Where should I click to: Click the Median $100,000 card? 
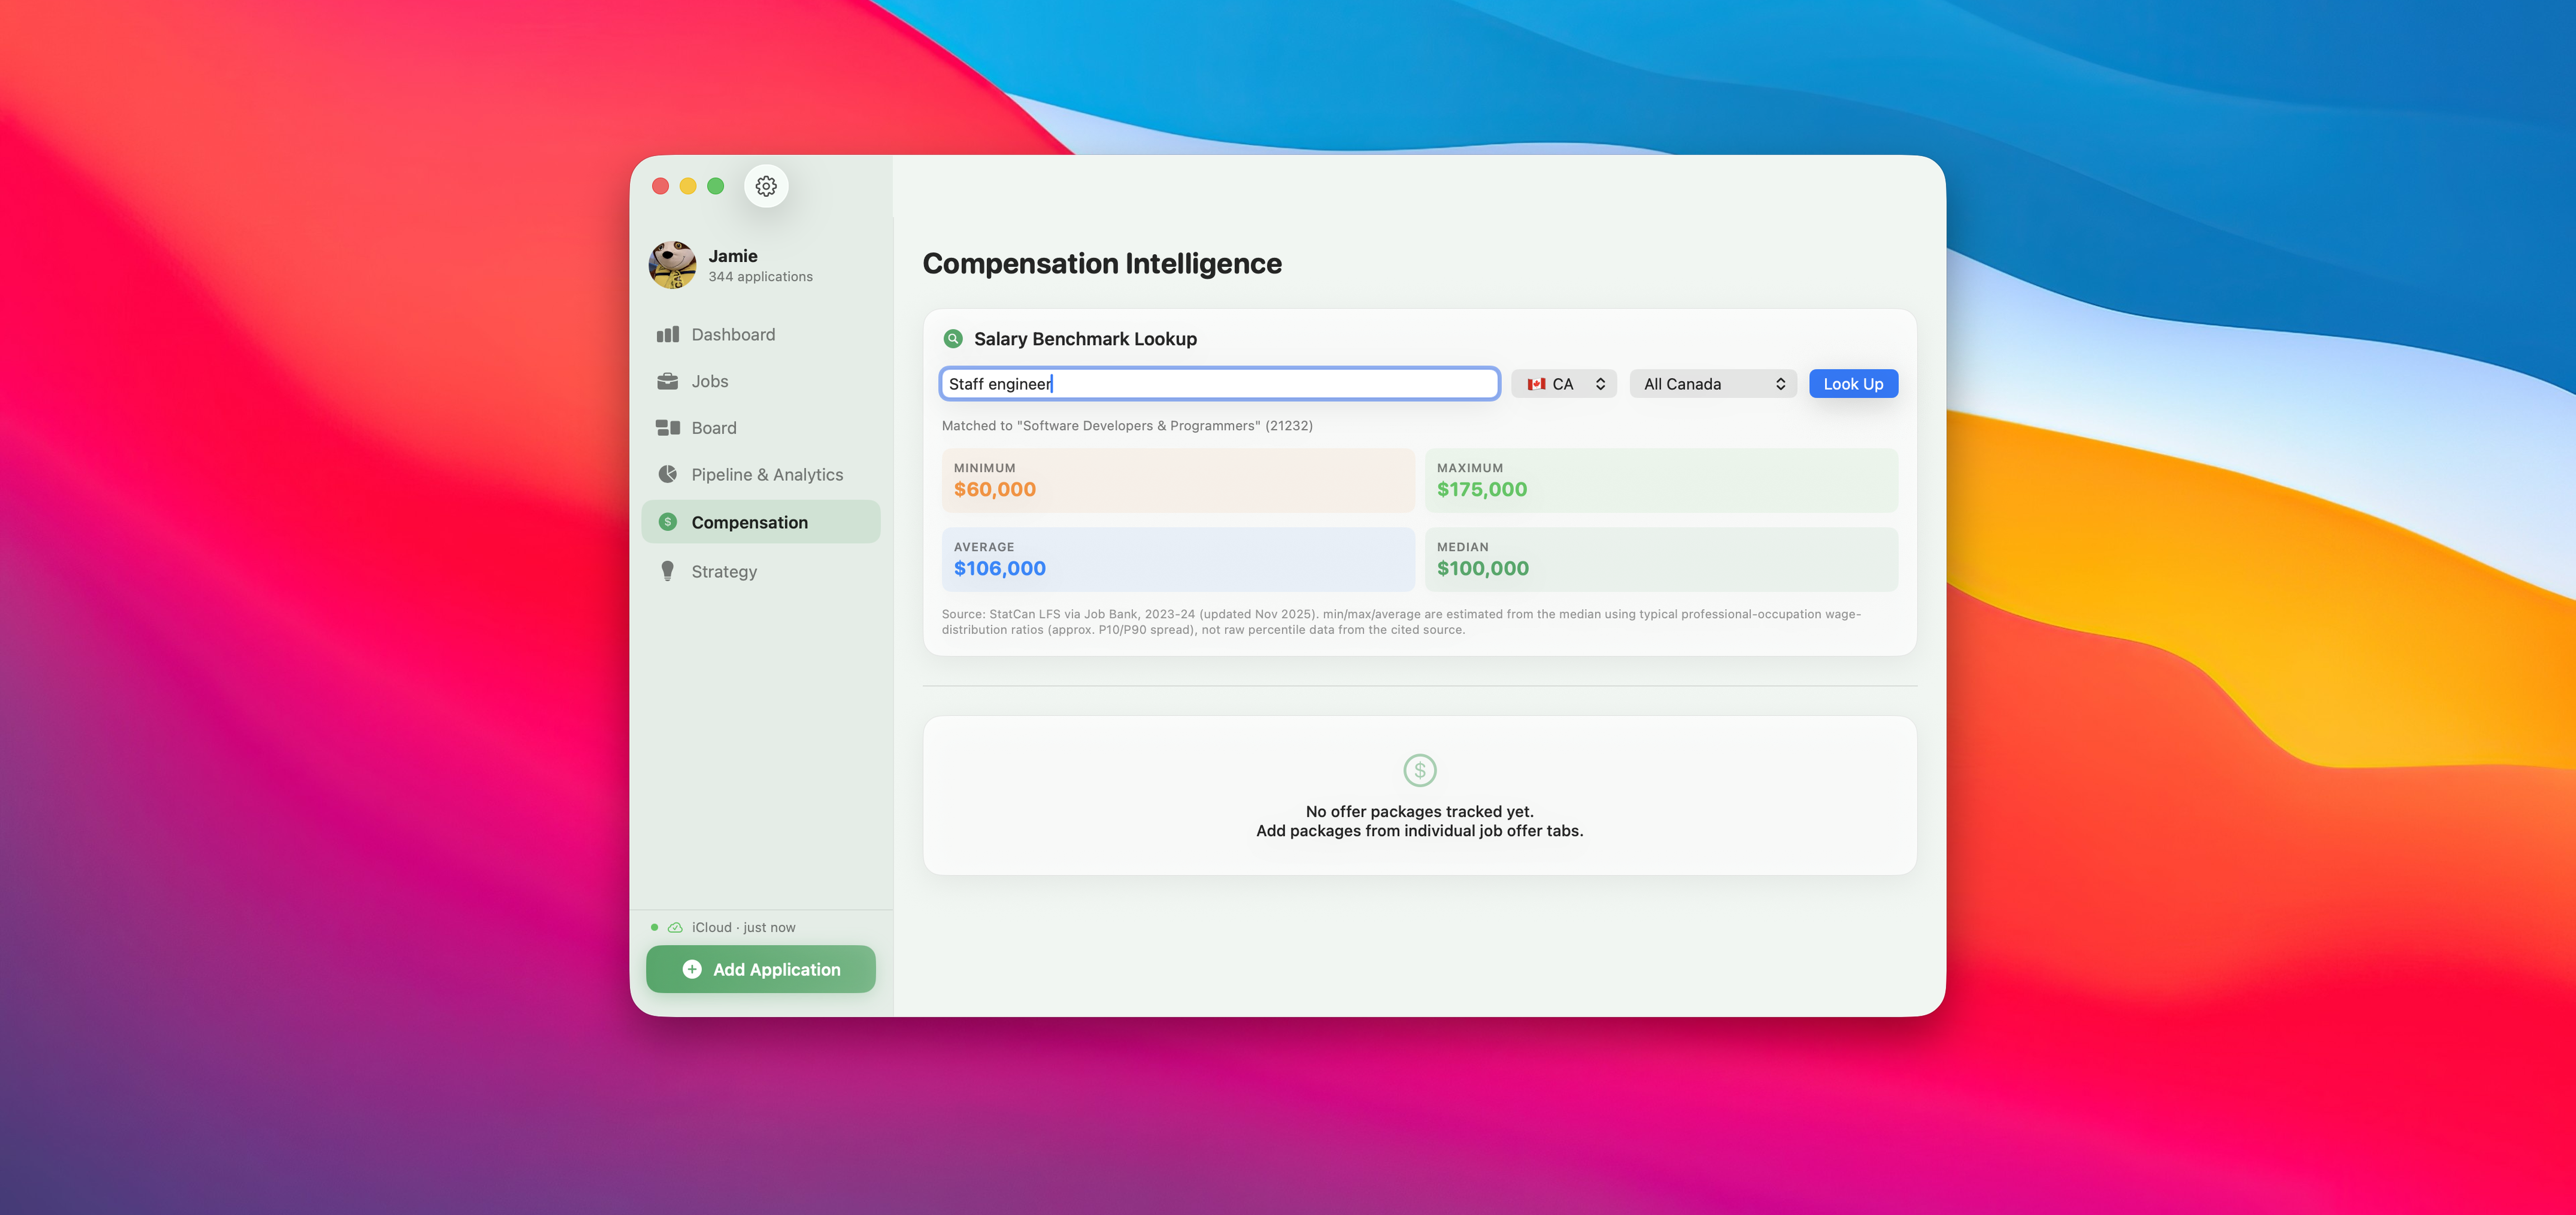pyautogui.click(x=1661, y=559)
